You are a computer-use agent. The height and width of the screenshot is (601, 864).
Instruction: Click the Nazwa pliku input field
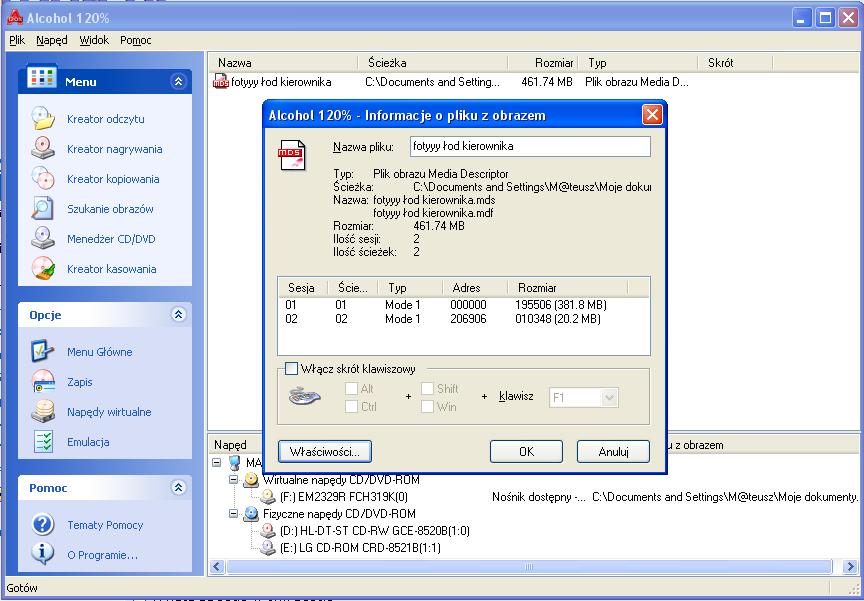(x=530, y=147)
